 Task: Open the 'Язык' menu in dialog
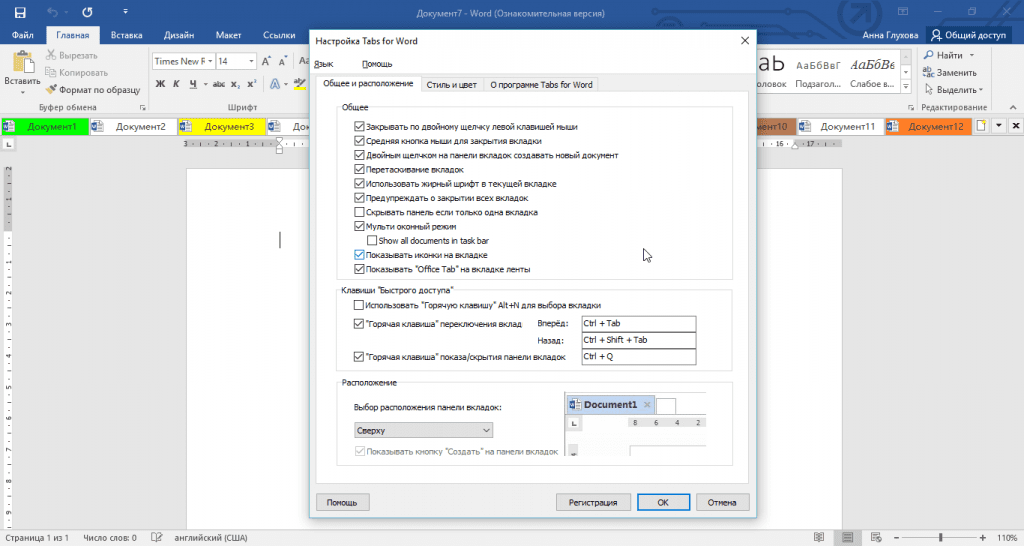[x=324, y=64]
